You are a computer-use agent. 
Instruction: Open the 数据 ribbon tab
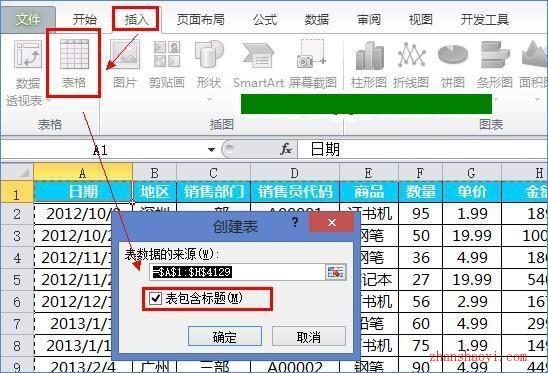(x=317, y=19)
